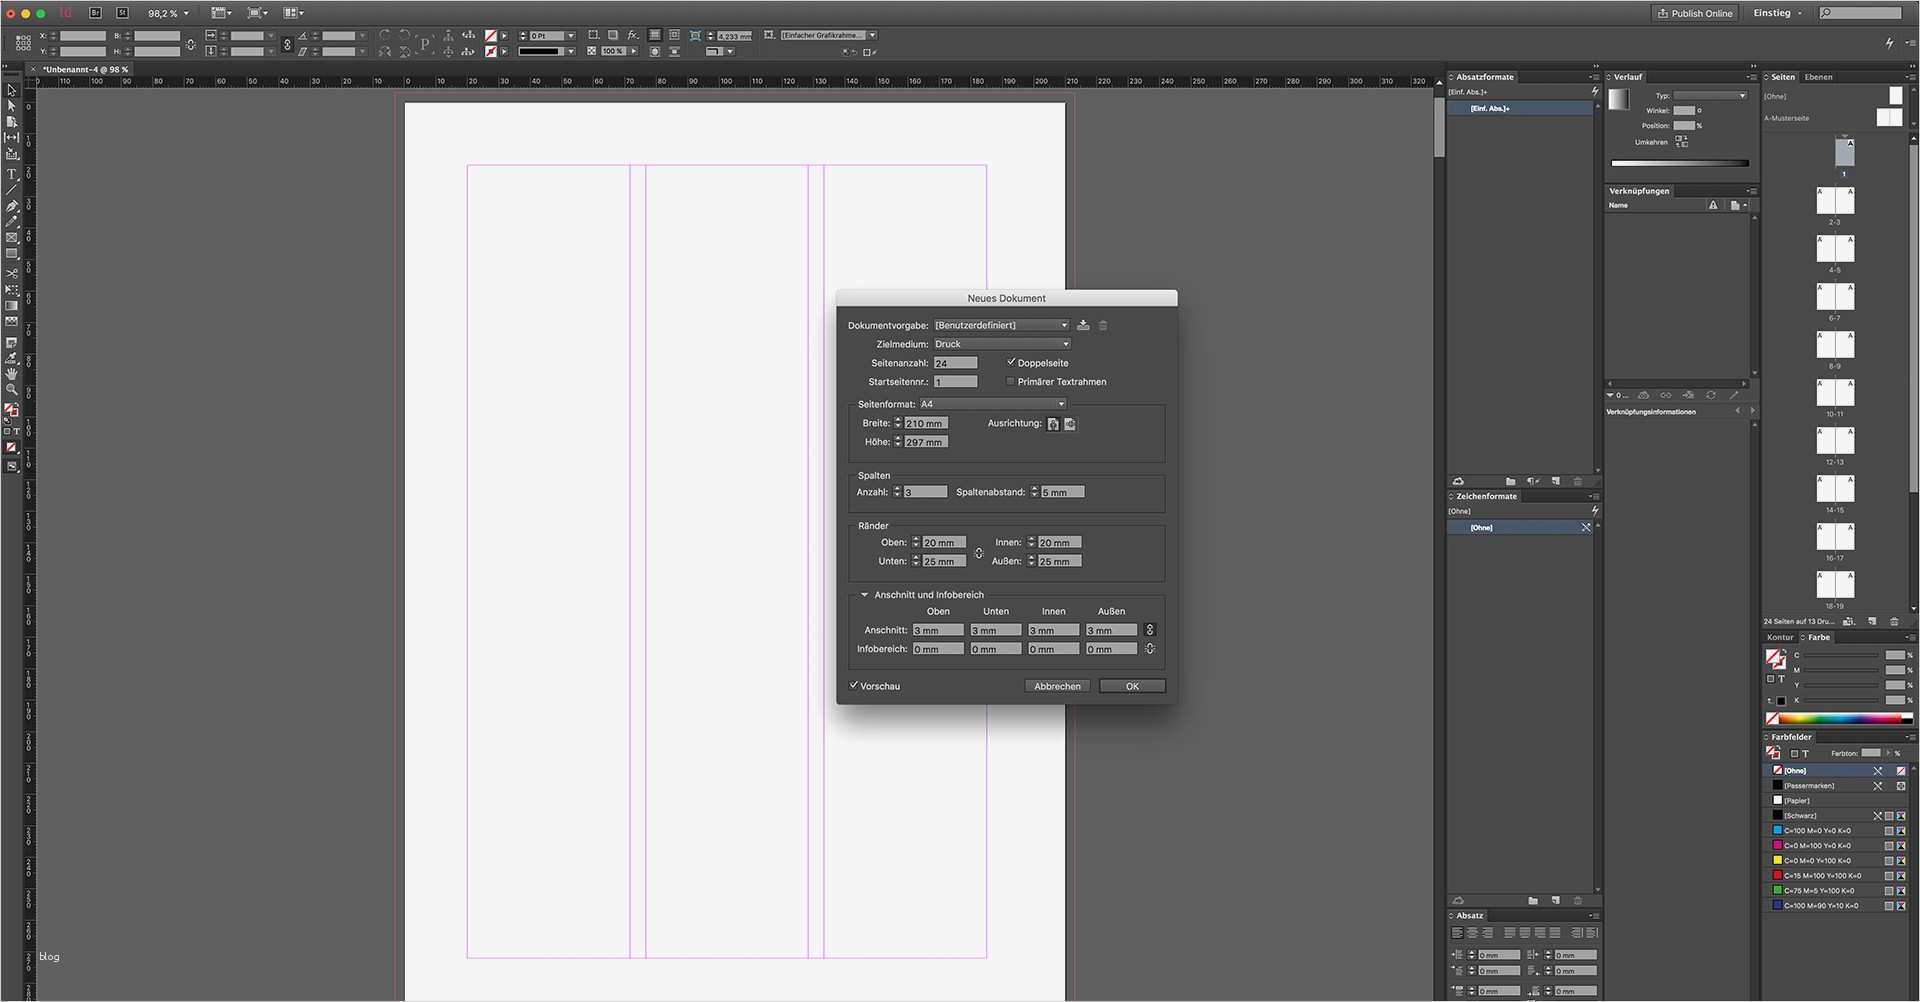This screenshot has height=1002, width=1920.
Task: Click the Publish Online button
Action: point(1695,13)
